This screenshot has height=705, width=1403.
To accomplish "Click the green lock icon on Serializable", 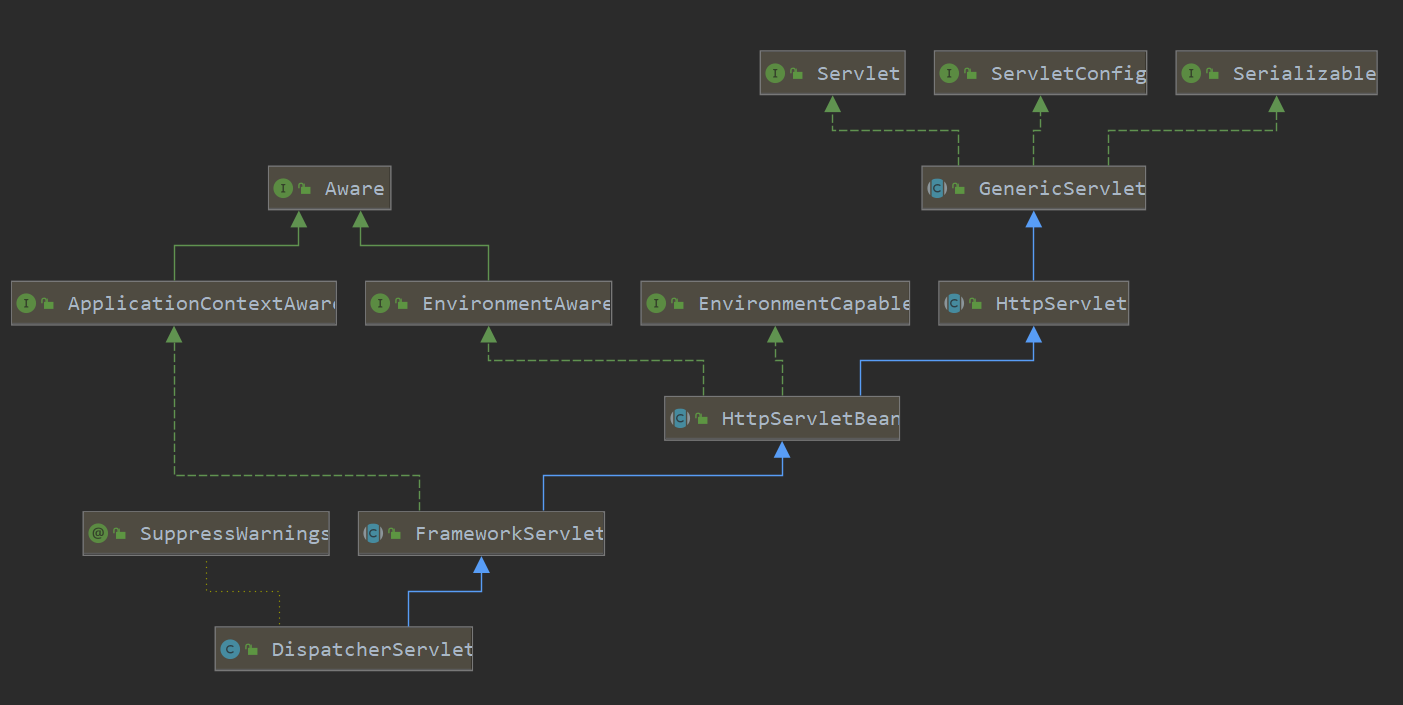I will [1213, 74].
